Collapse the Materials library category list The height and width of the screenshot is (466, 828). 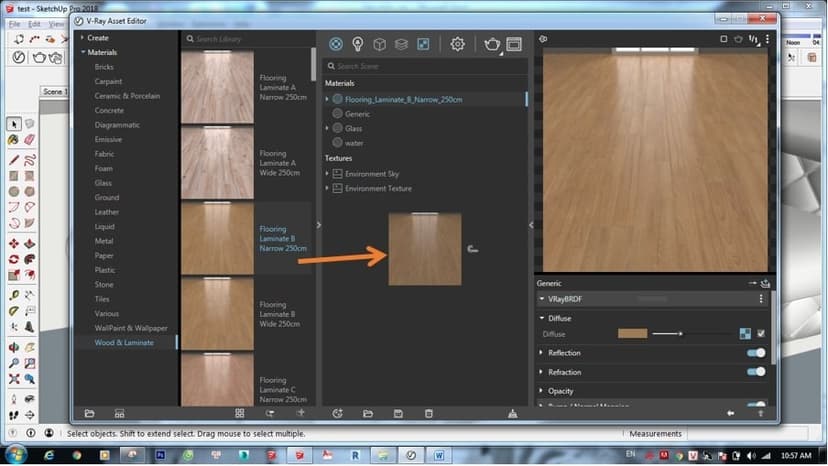point(83,52)
